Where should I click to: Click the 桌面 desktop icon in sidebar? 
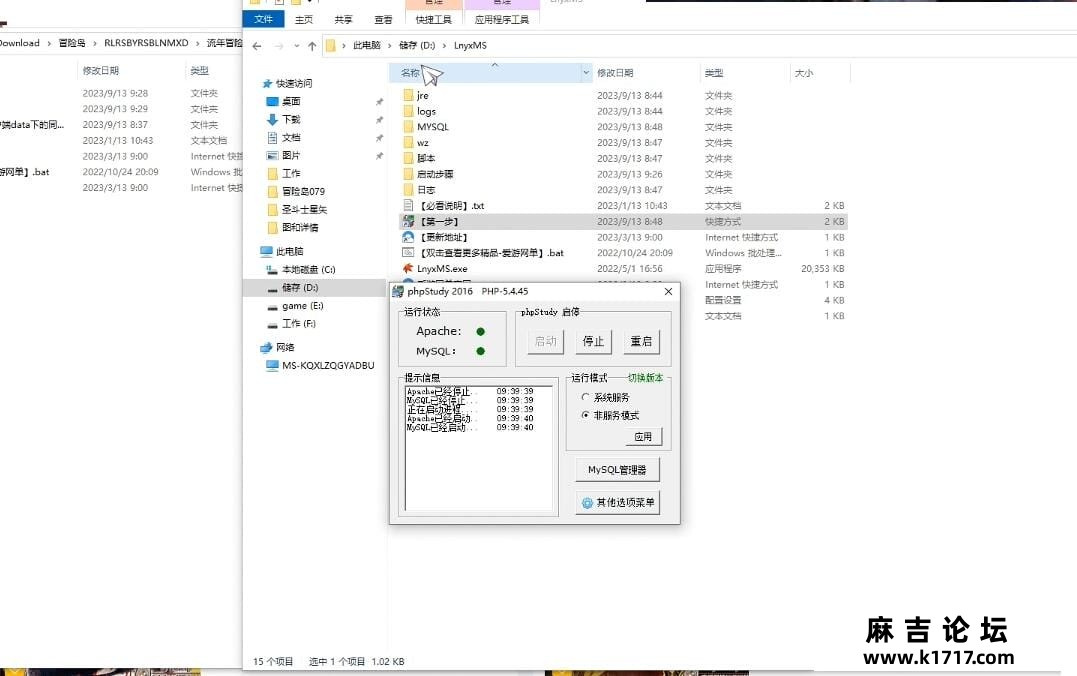point(272,102)
